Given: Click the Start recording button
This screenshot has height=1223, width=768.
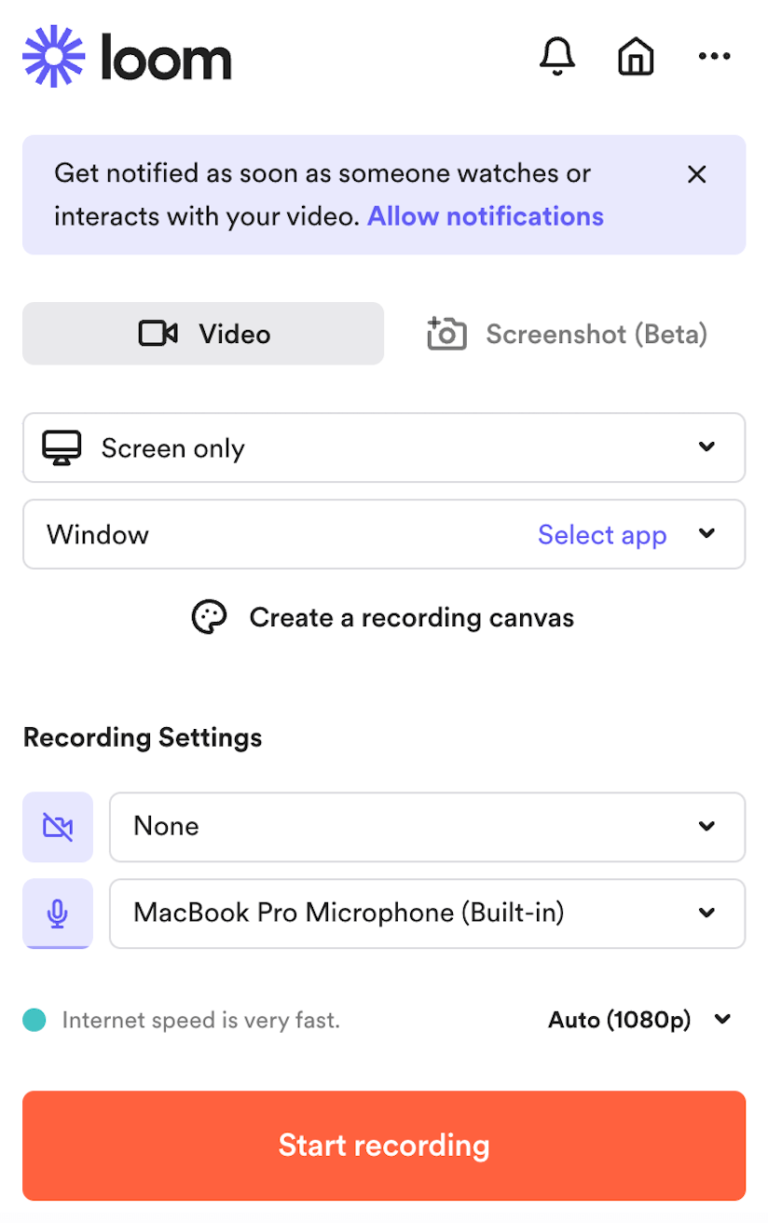Looking at the screenshot, I should click(384, 1145).
